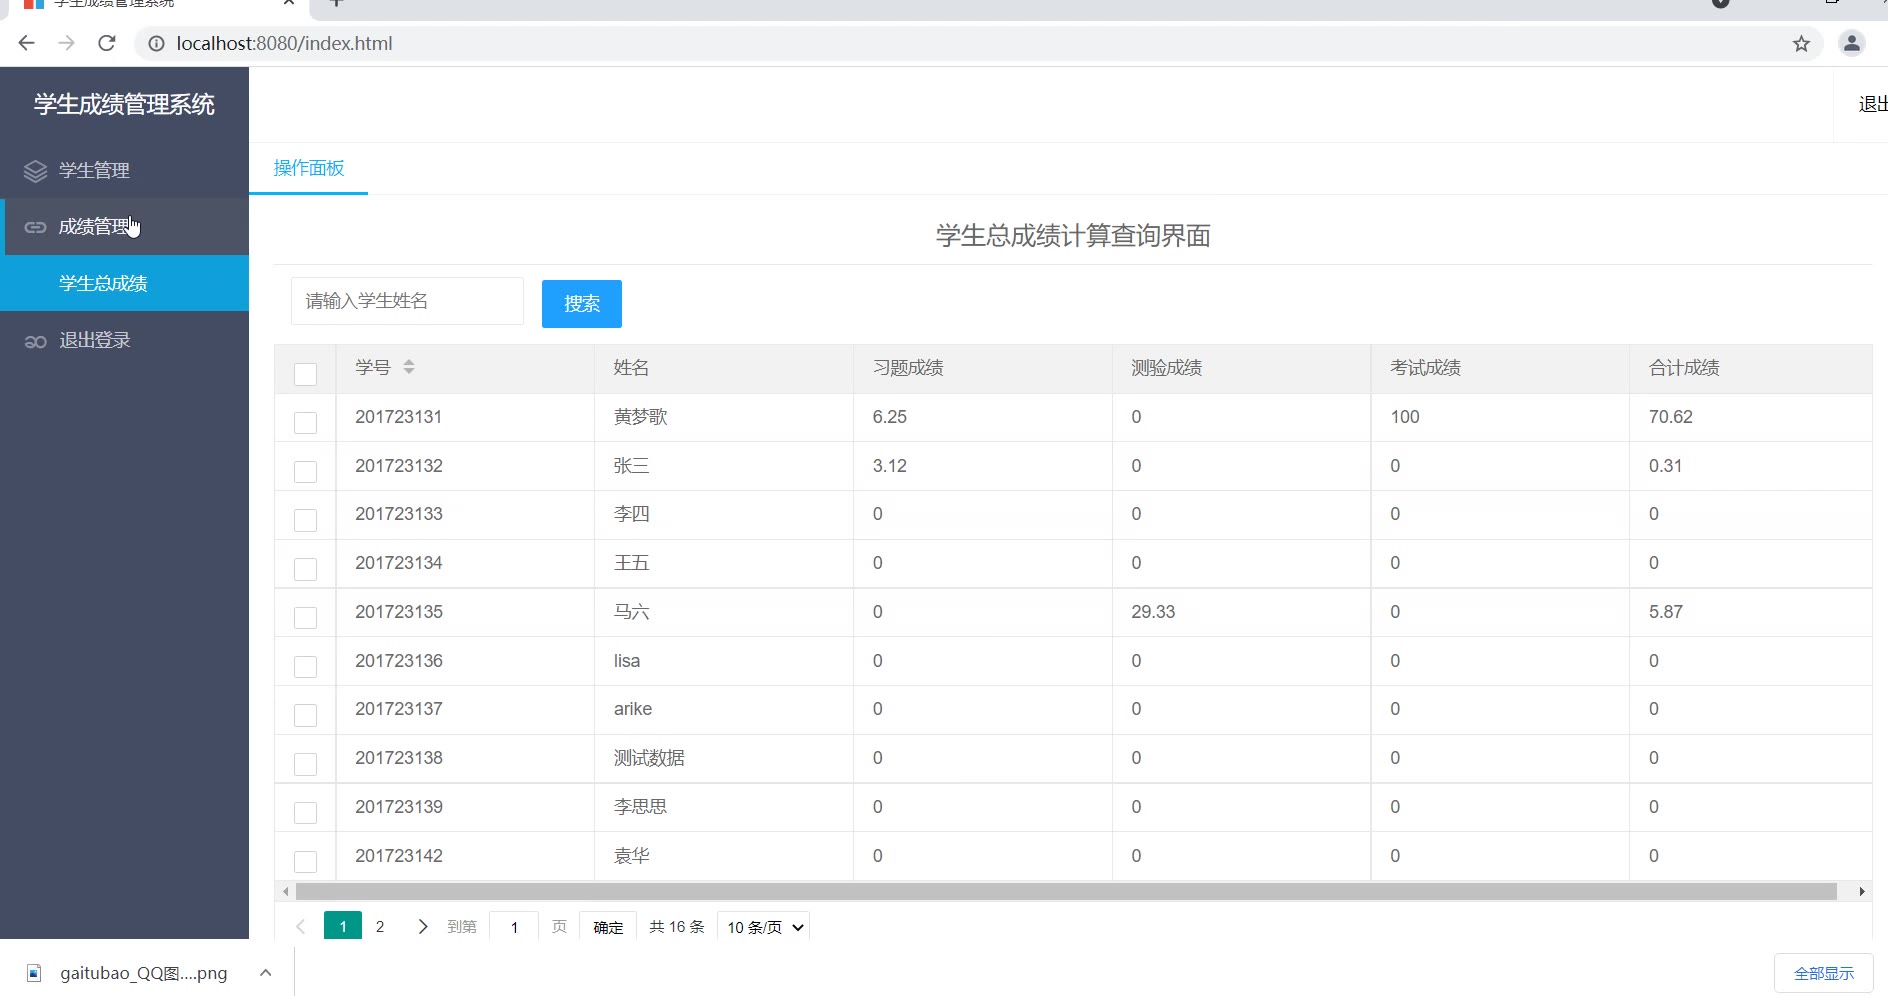Image resolution: width=1888 pixels, height=996 pixels.
Task: Click the 共 16 条 total count label
Action: 677,927
